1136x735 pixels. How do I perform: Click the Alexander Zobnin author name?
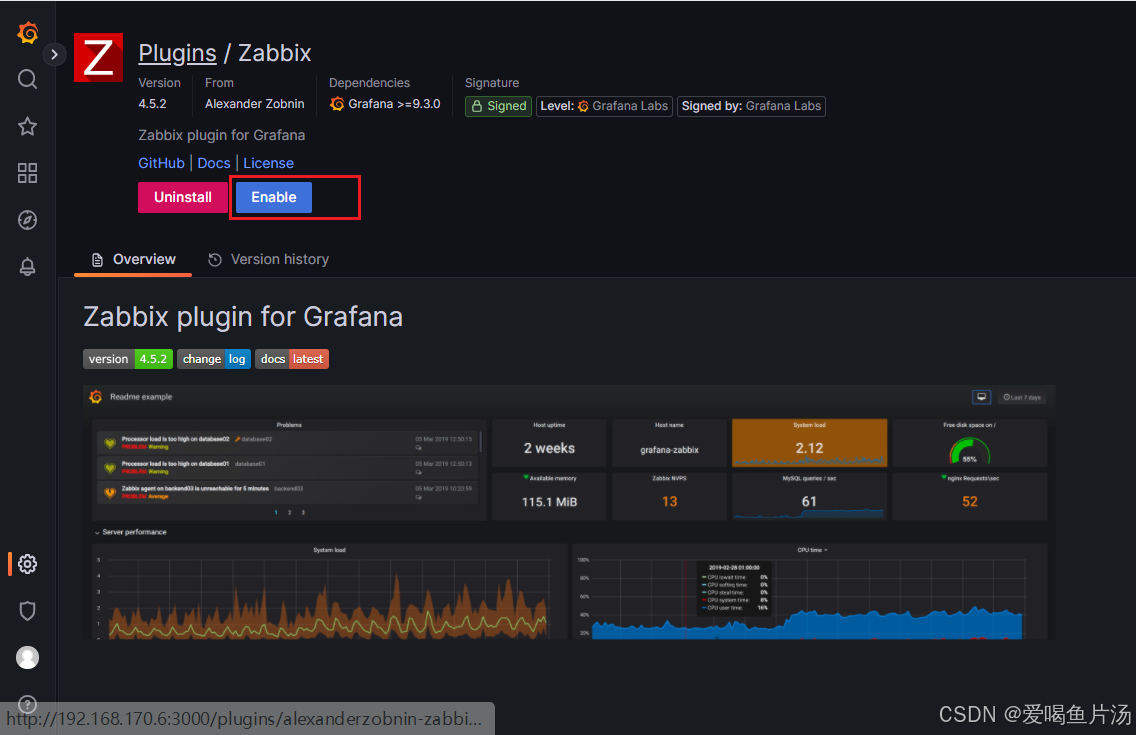pyautogui.click(x=254, y=104)
